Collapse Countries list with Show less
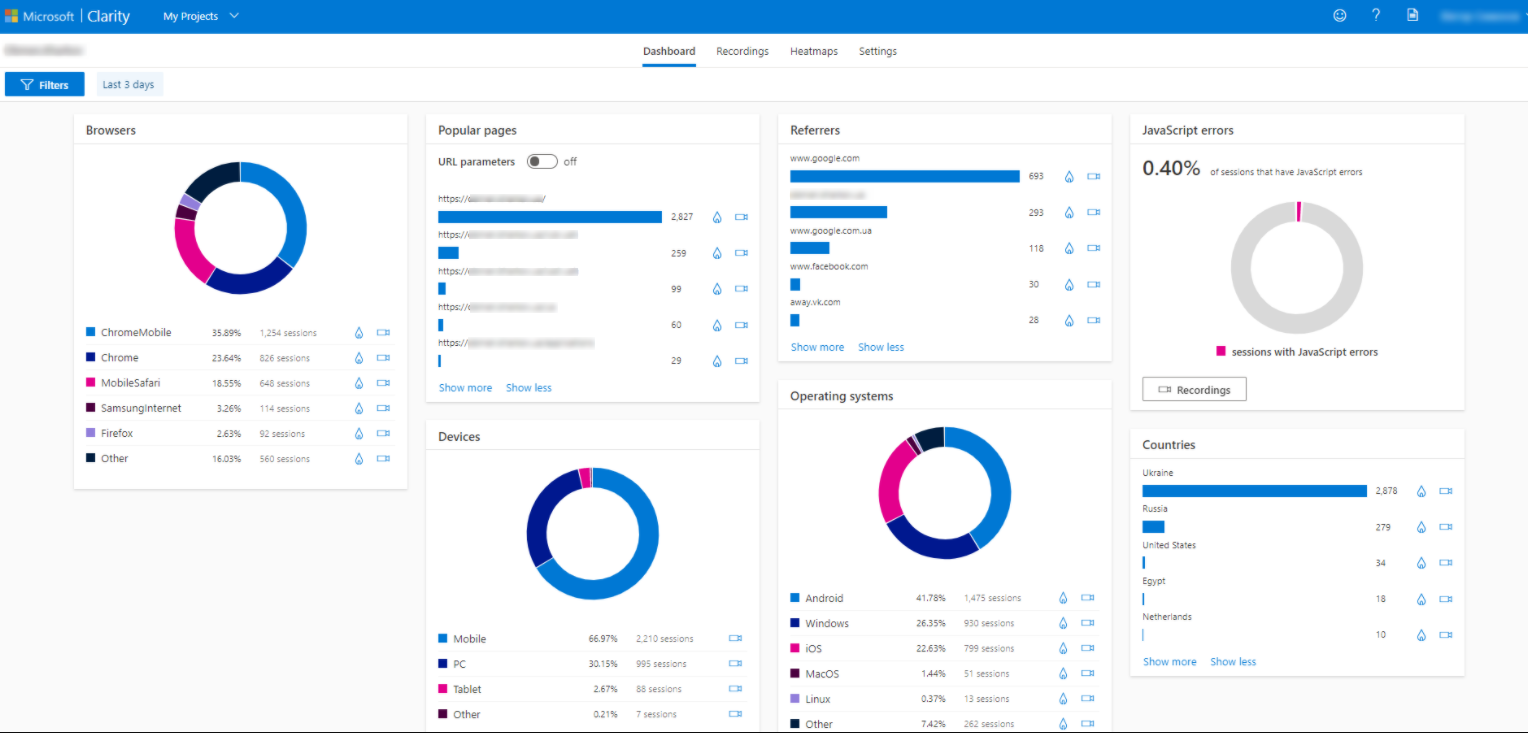 tap(1233, 662)
